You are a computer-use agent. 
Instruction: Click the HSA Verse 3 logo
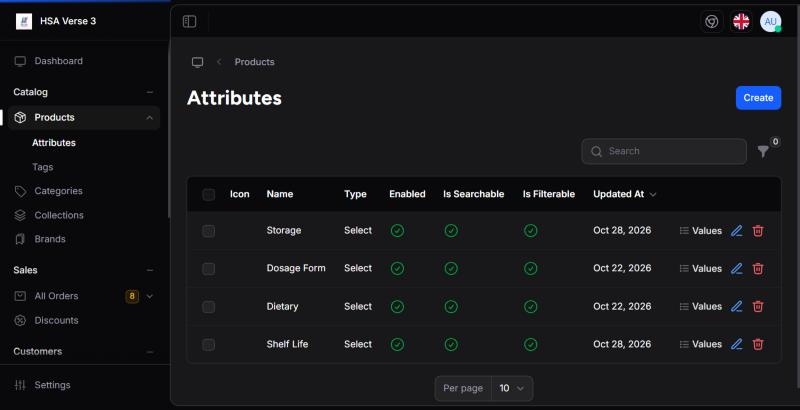click(24, 21)
